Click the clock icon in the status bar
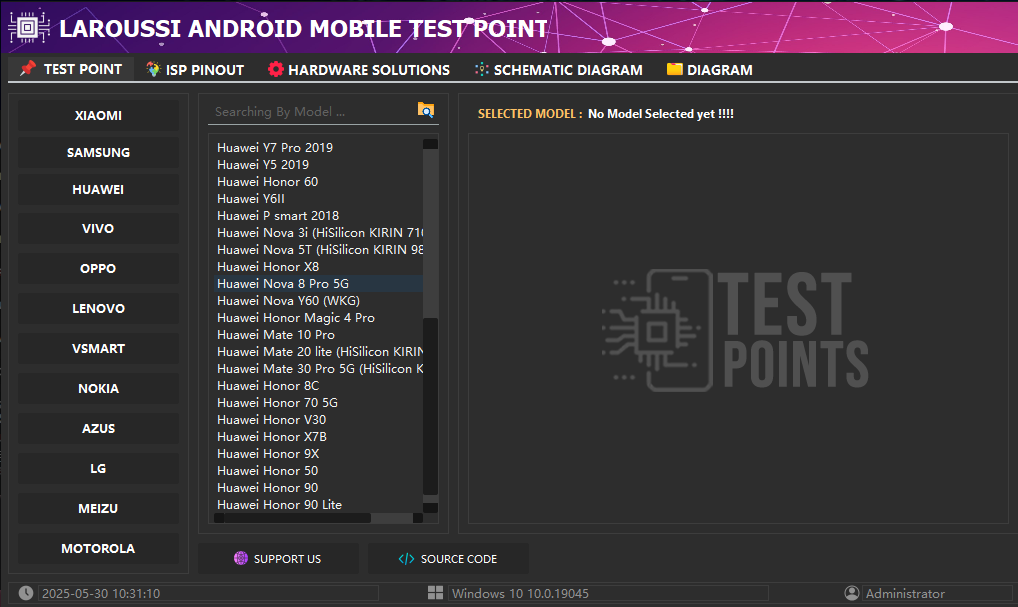1018x607 pixels. click(26, 593)
